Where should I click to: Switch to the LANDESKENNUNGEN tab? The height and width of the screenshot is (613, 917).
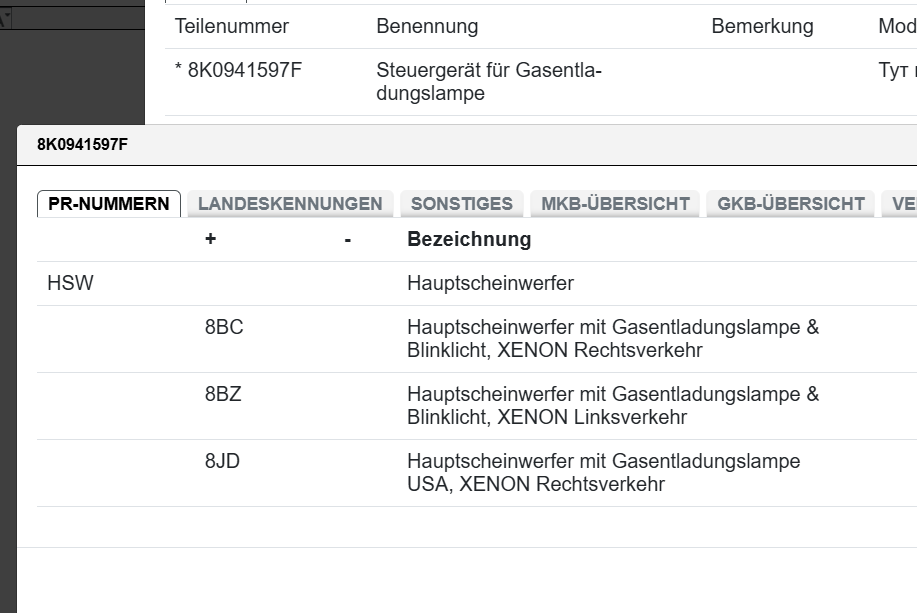tap(290, 204)
